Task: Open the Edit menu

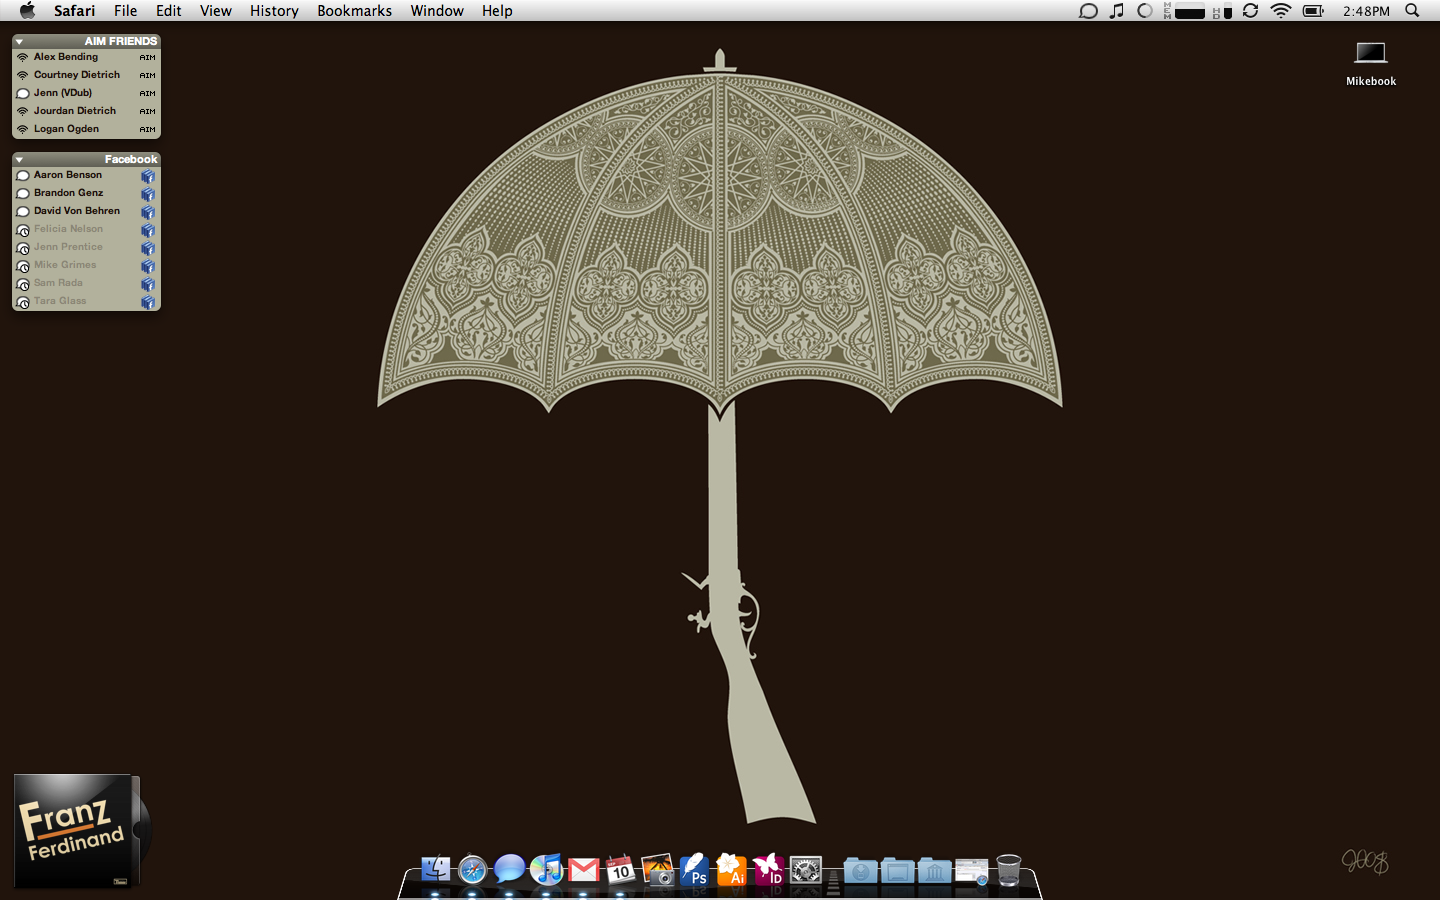Action: click(x=169, y=11)
